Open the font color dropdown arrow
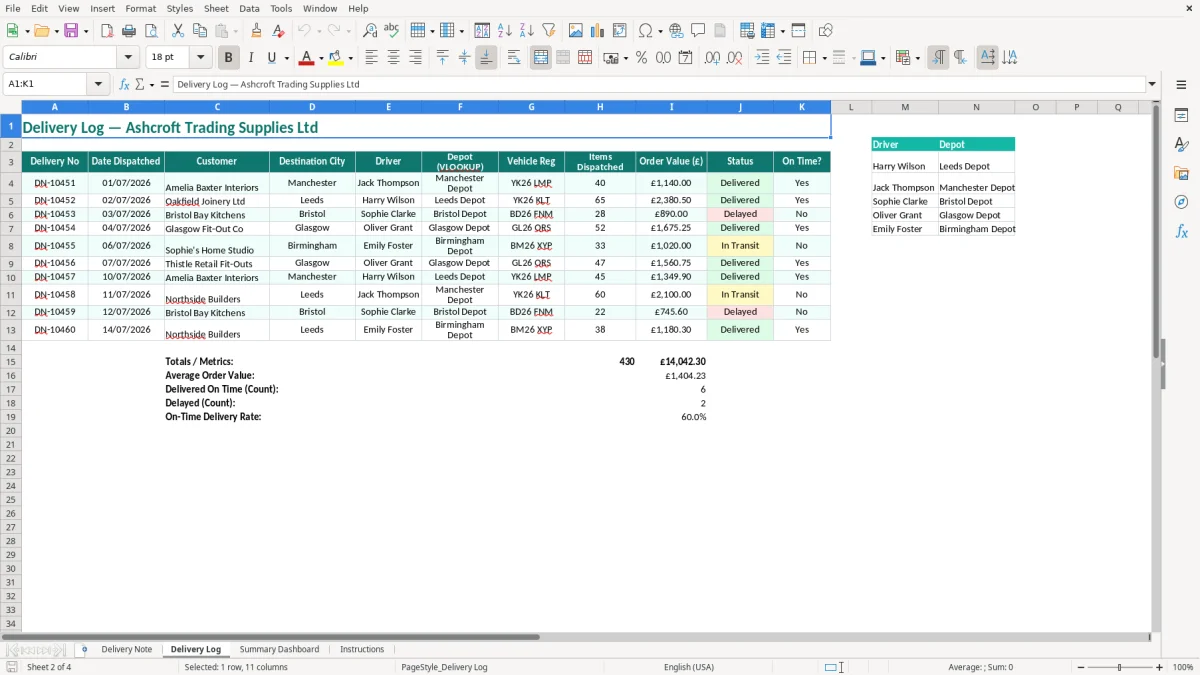 [321, 58]
